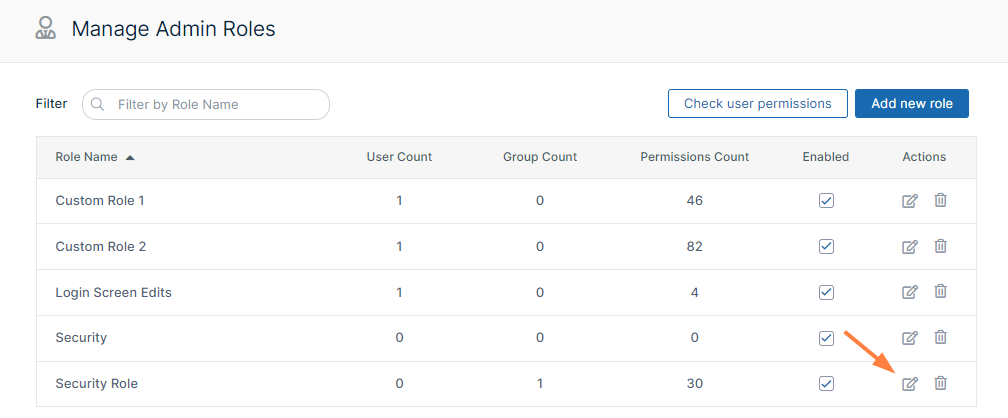Sort by the Role Name column arrow
This screenshot has width=1008, height=418.
tap(130, 157)
